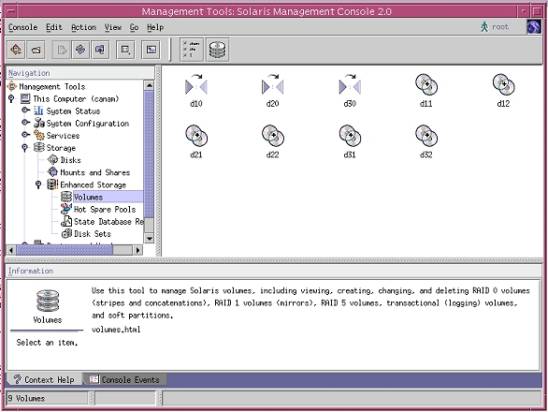Select Disk Sets label in tree
Screen dimensions: 548x412
(x=92, y=234)
